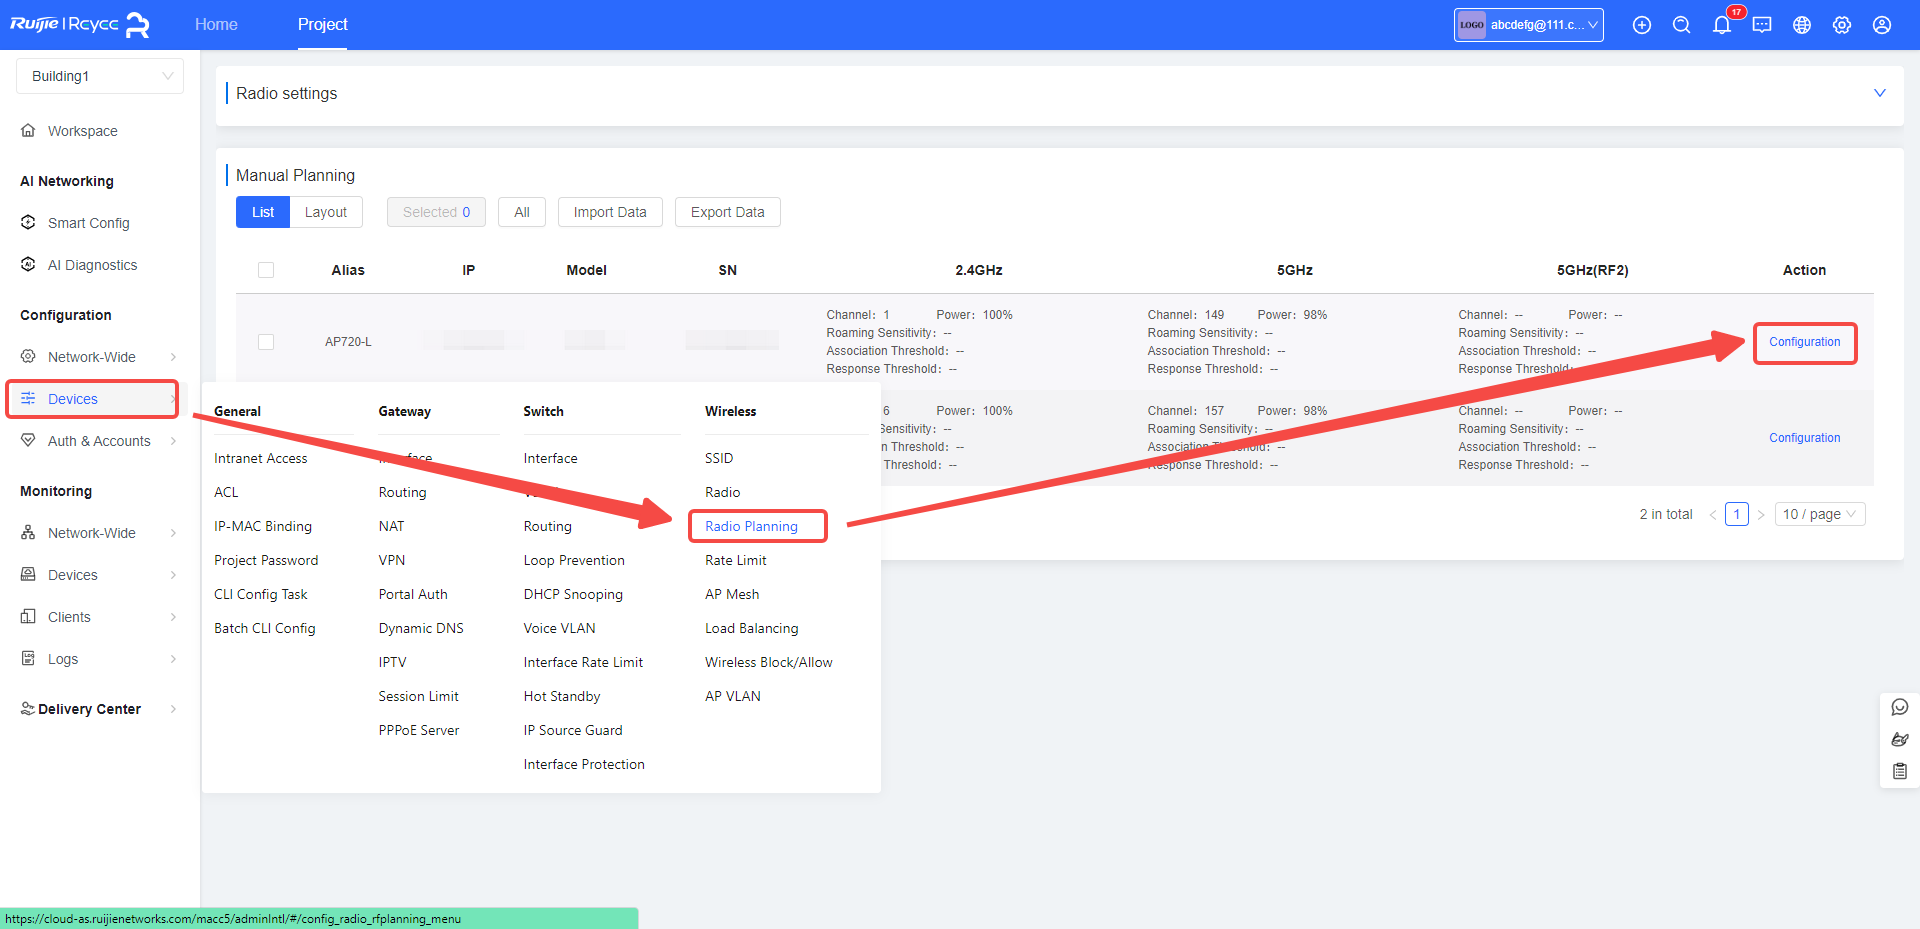Select Radio Planning in Wireless menu
This screenshot has width=1920, height=929.
click(x=751, y=526)
